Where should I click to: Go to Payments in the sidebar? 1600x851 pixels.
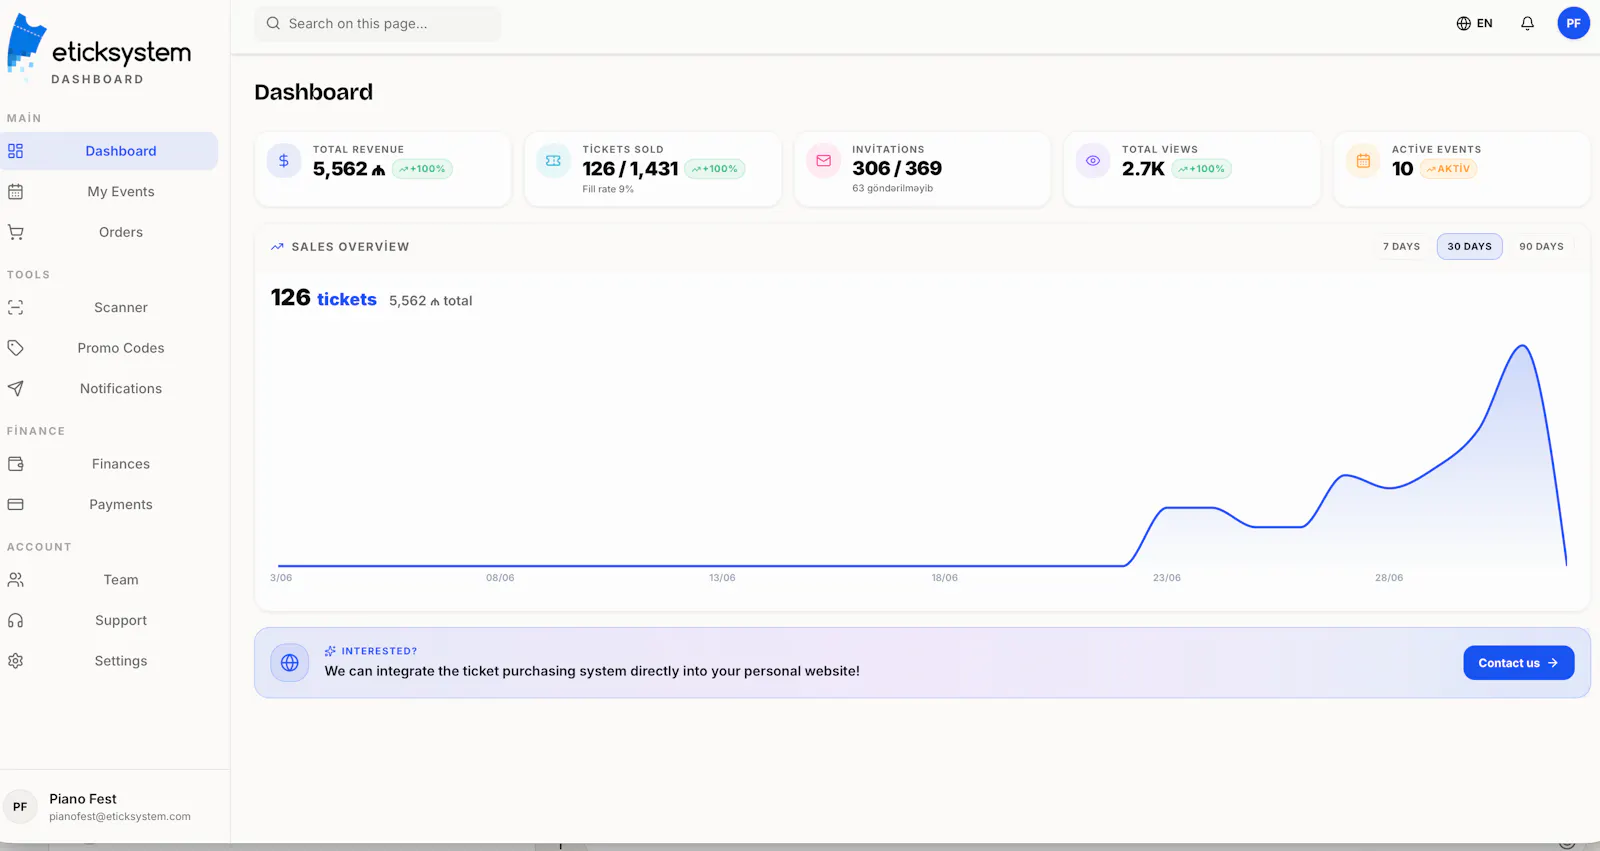click(109, 504)
